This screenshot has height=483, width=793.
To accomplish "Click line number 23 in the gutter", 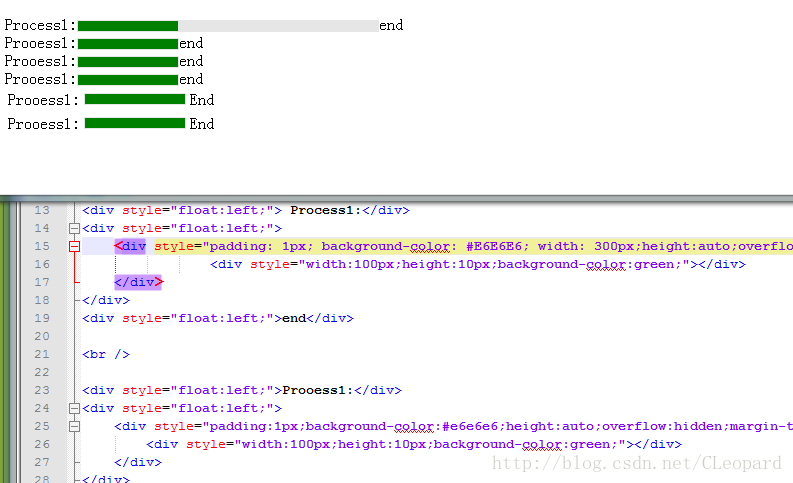I will point(42,390).
